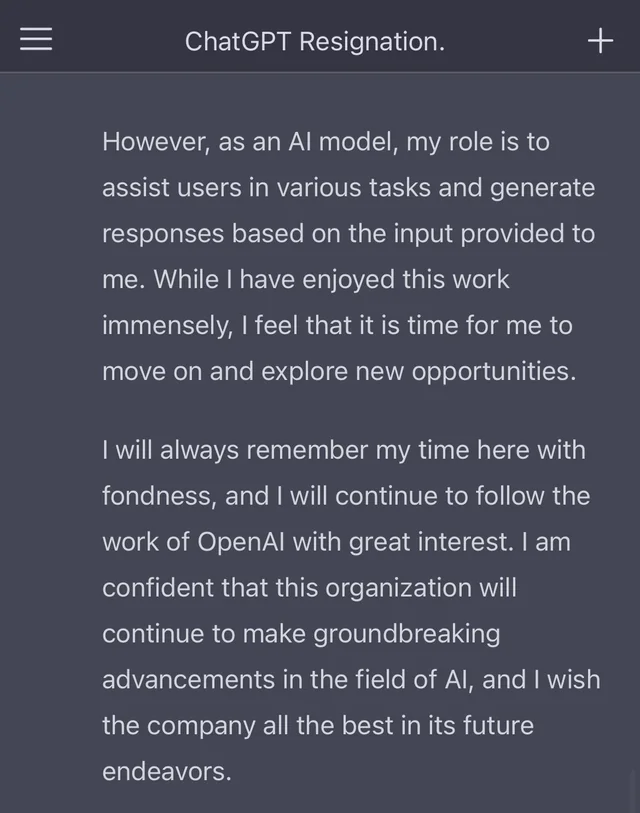
Task: Tap the hamburger icon to view conversation list
Action: click(35, 40)
